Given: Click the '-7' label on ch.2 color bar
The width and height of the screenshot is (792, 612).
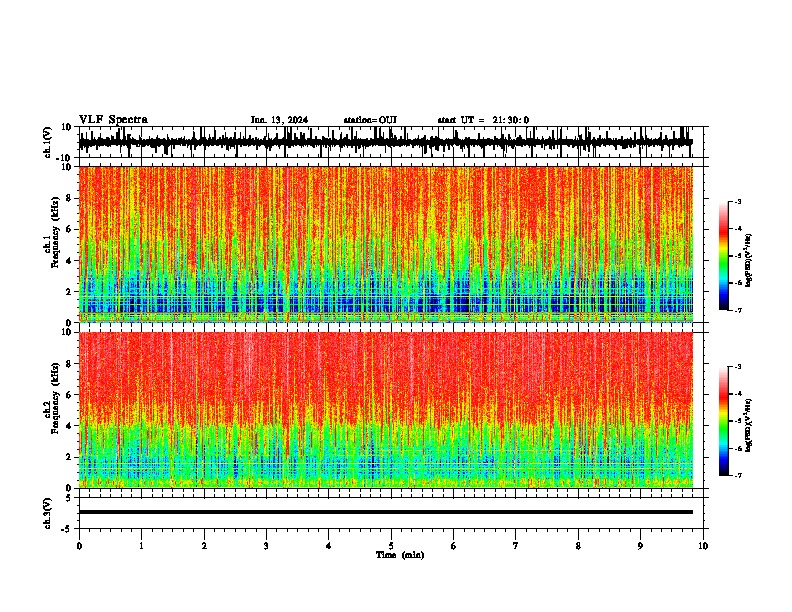Looking at the screenshot, I should [x=737, y=475].
